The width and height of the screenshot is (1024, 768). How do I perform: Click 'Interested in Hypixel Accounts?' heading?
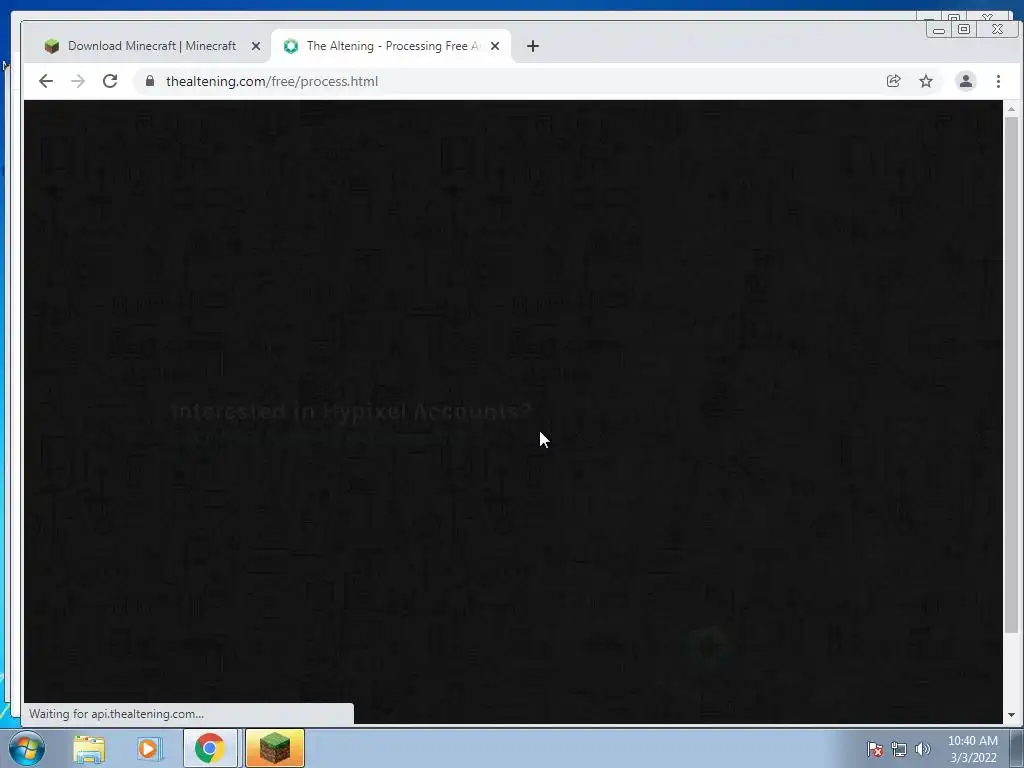(352, 411)
